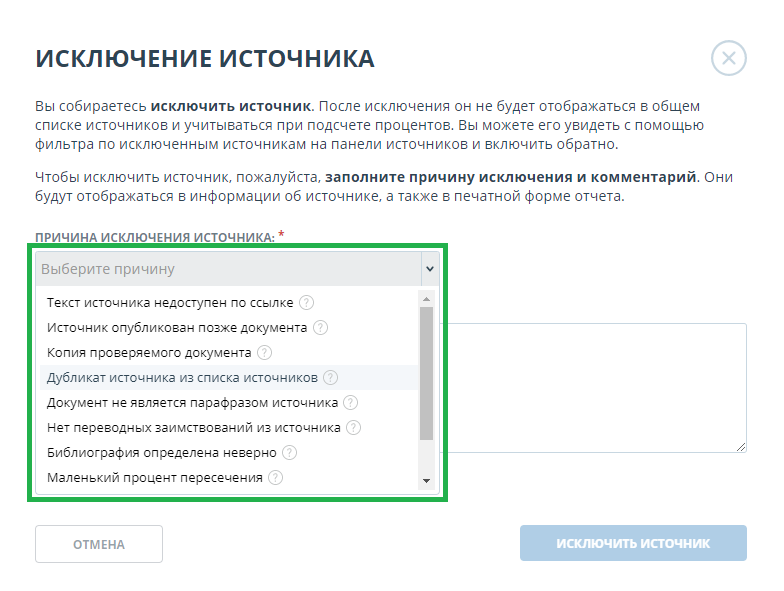Screen dimensions: 784x591
Task: Click the reason list's scroll down arrow
Action: [x=427, y=481]
